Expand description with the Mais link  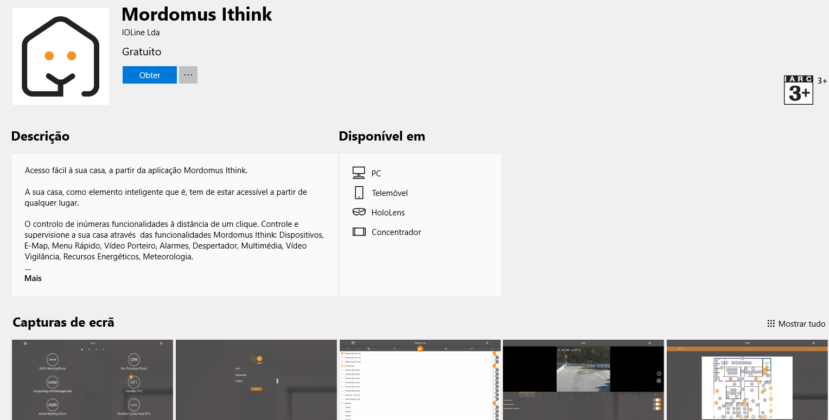click(33, 278)
